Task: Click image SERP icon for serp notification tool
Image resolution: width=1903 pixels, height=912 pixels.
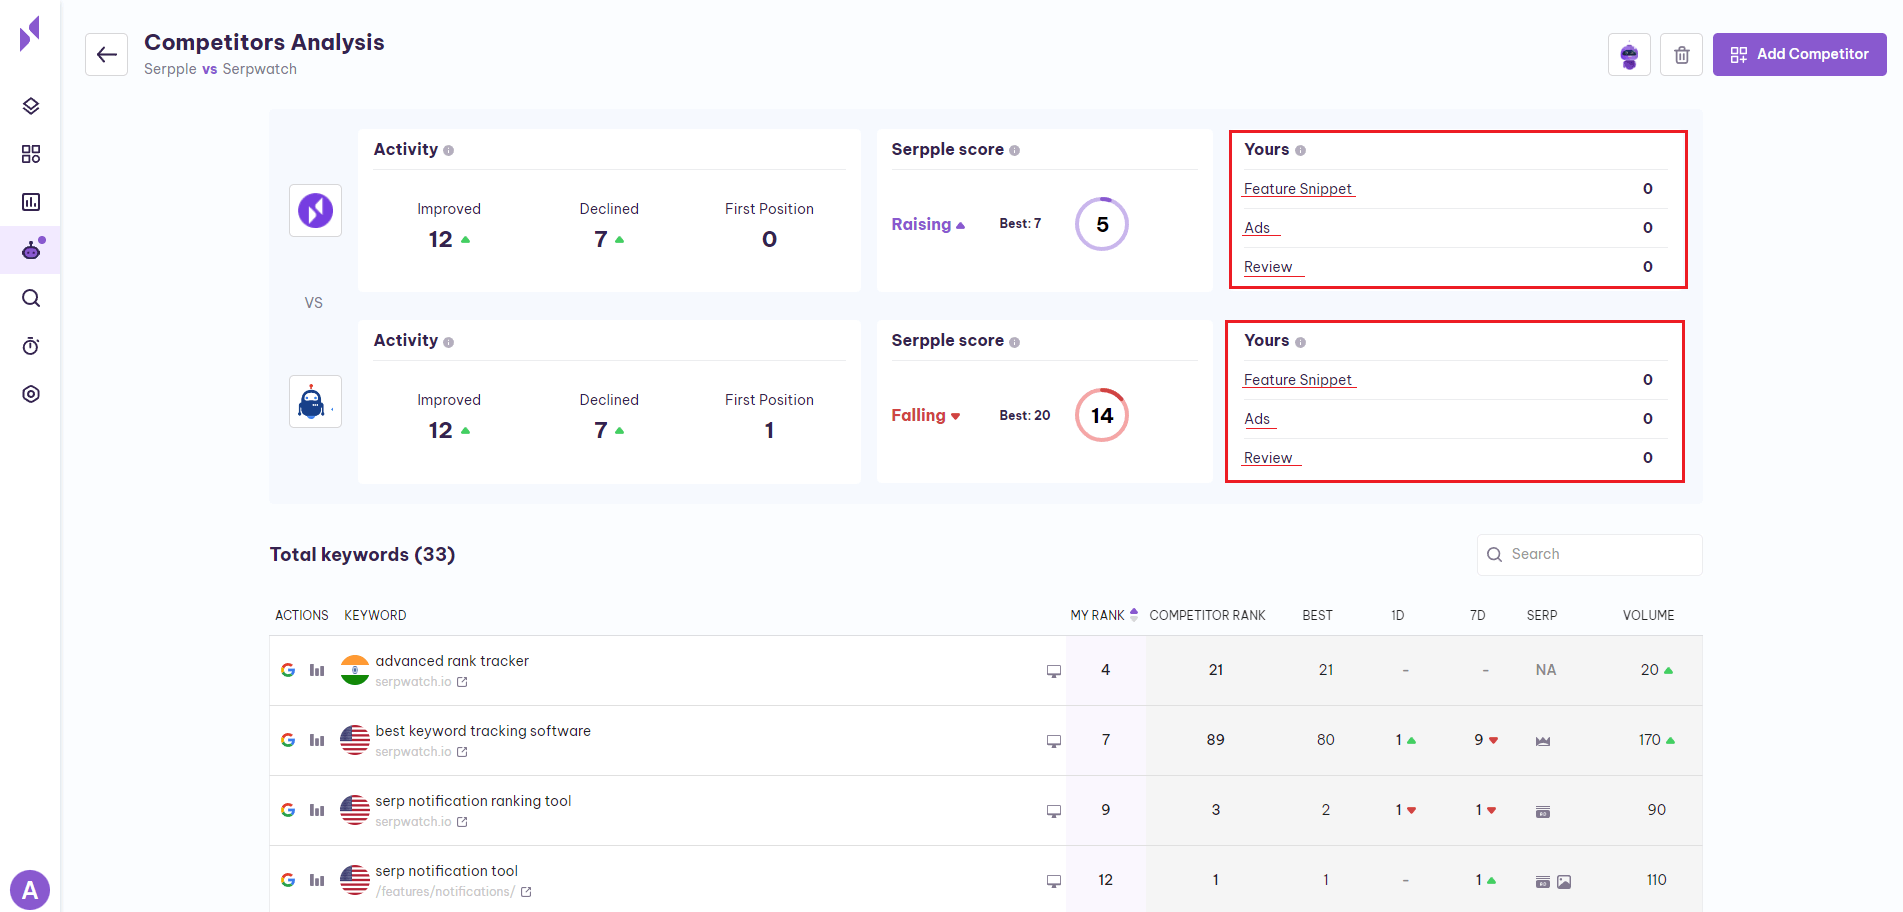Action: coord(1564,882)
